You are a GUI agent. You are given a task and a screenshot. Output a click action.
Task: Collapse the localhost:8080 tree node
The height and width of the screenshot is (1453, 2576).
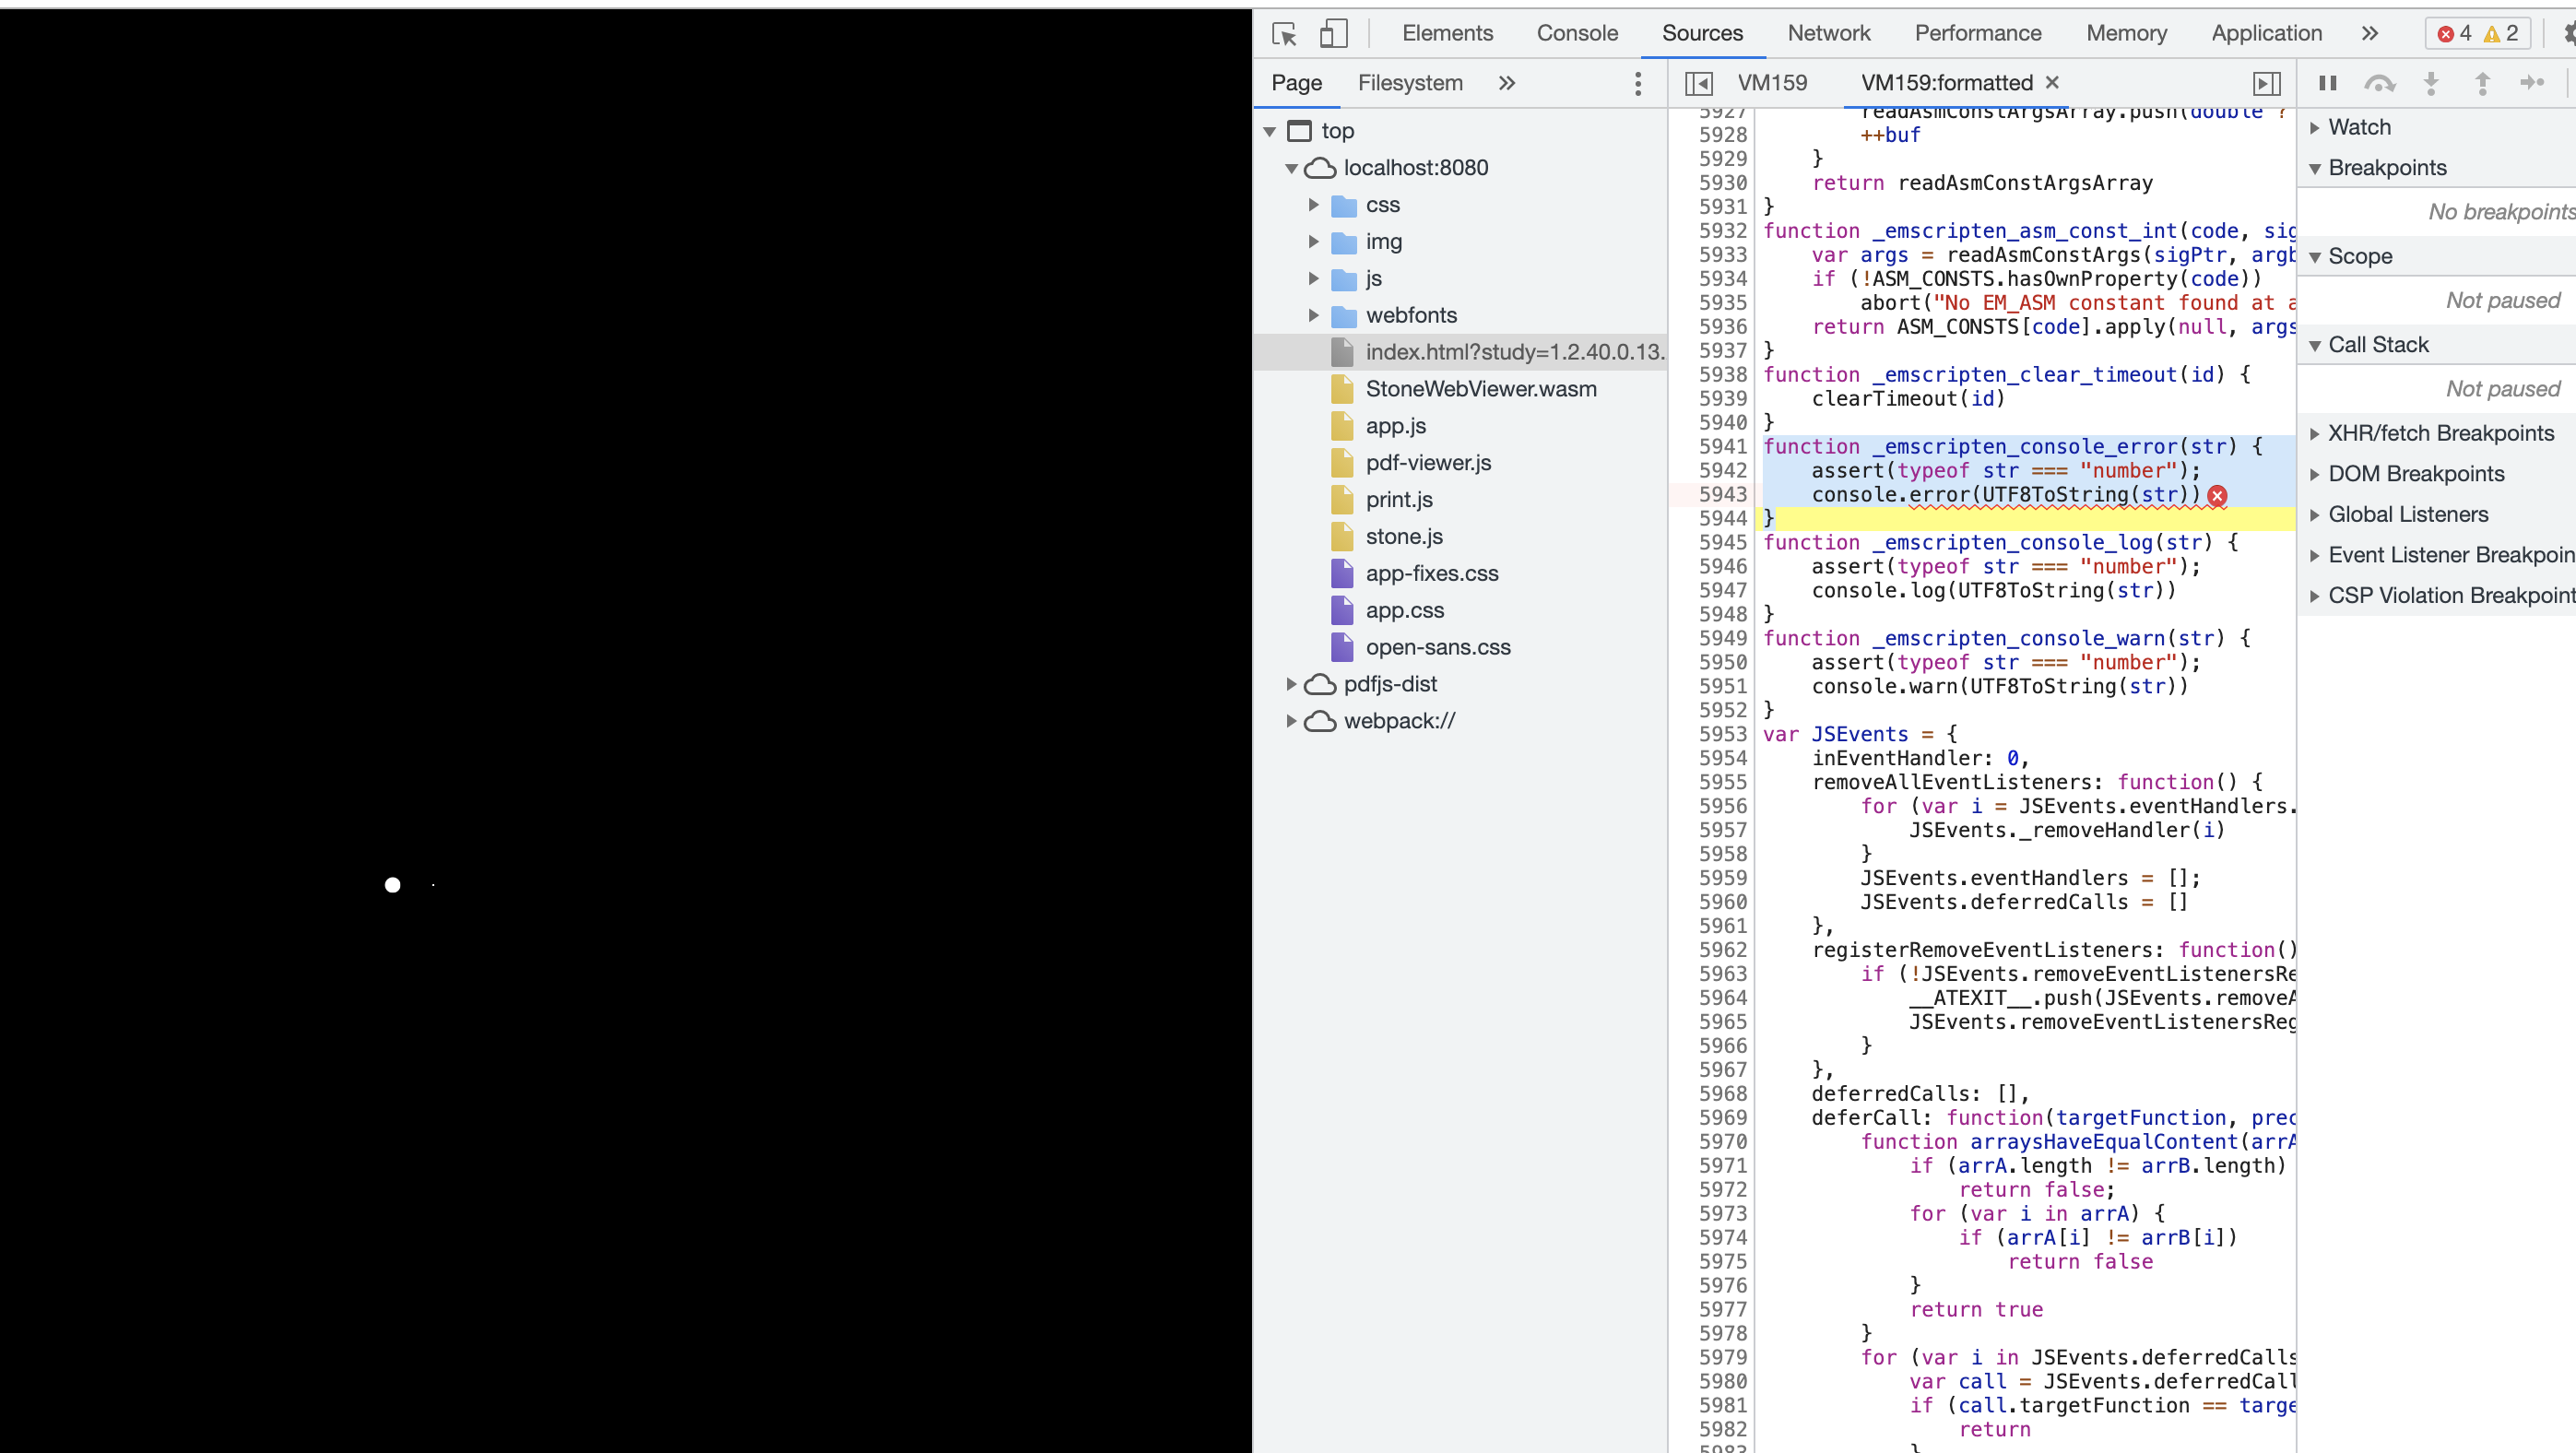pos(1292,168)
